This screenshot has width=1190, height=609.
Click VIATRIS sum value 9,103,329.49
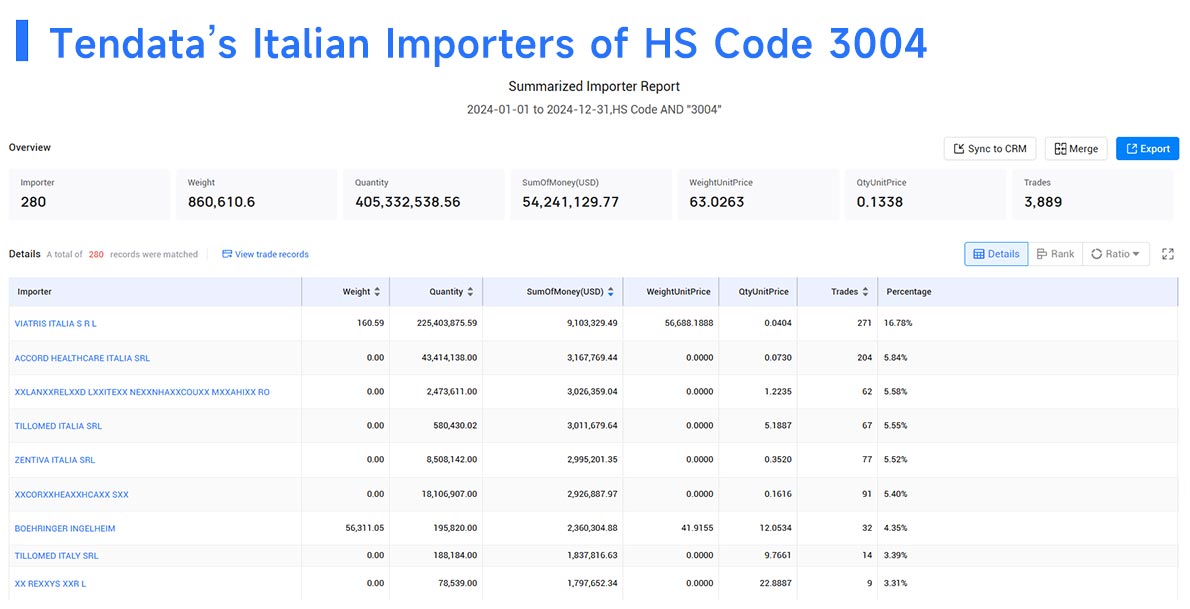pyautogui.click(x=592, y=323)
